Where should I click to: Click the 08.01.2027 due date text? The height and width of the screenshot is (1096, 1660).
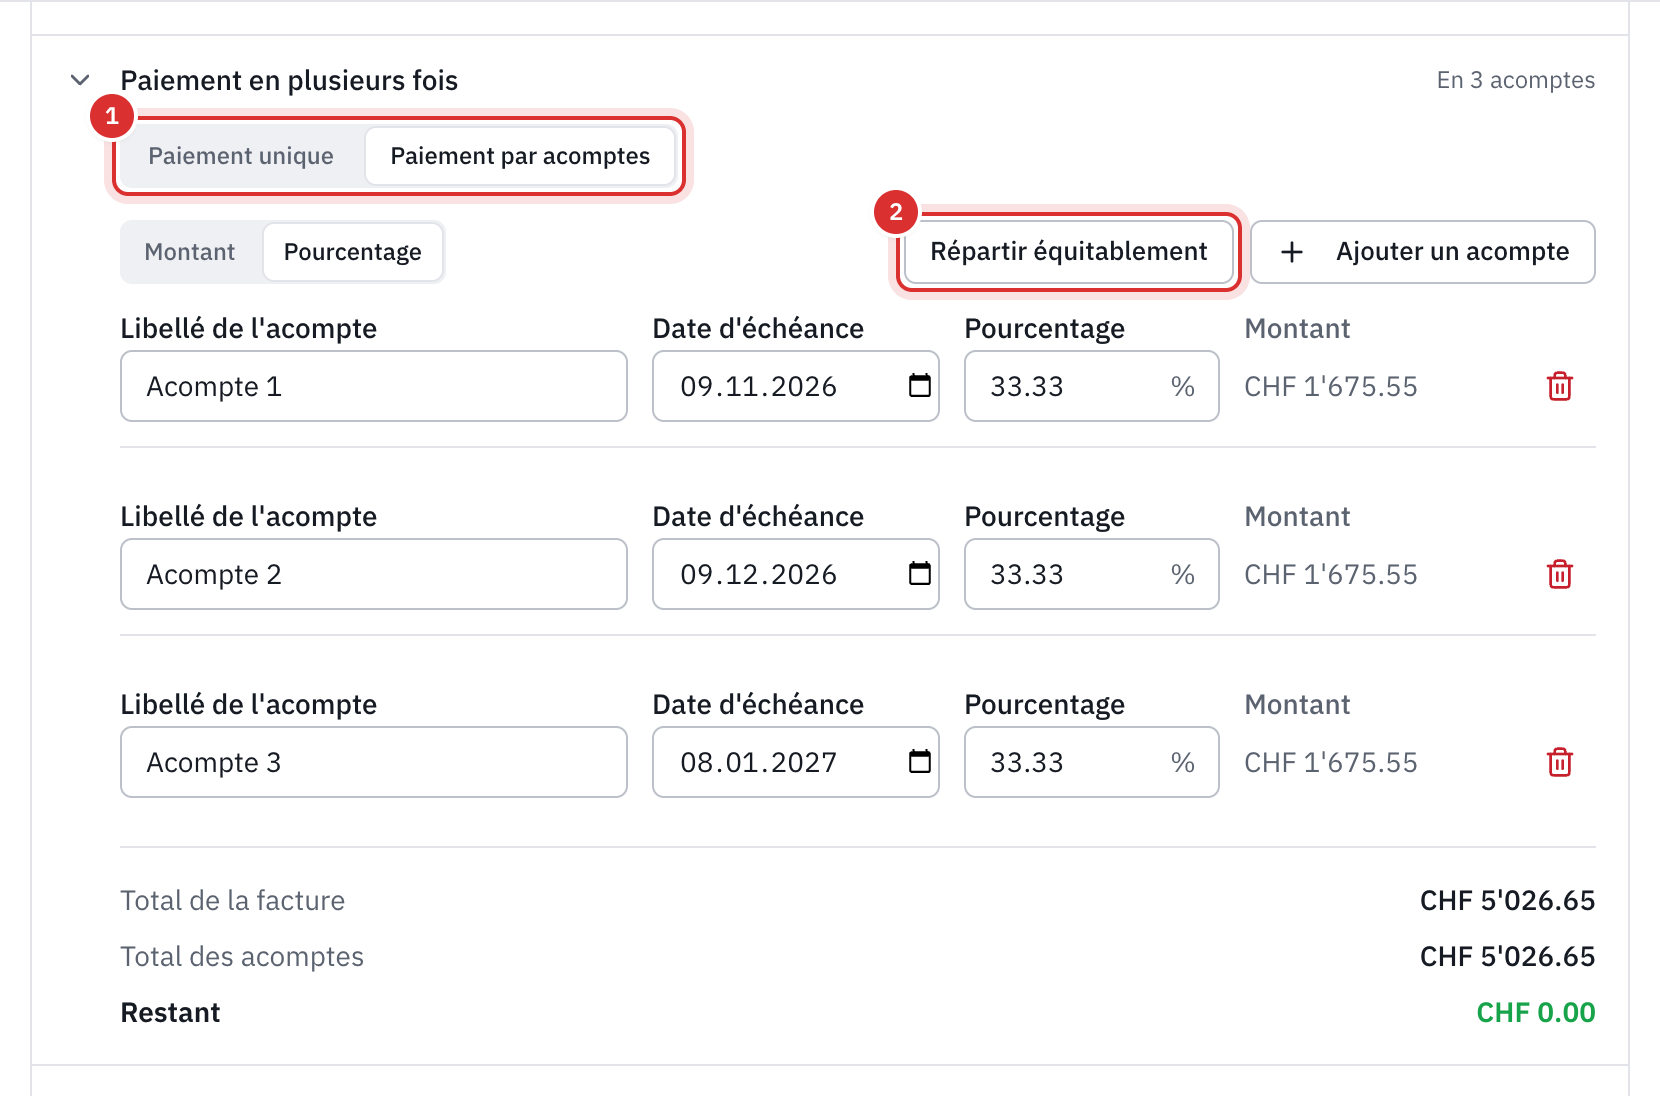coord(758,763)
